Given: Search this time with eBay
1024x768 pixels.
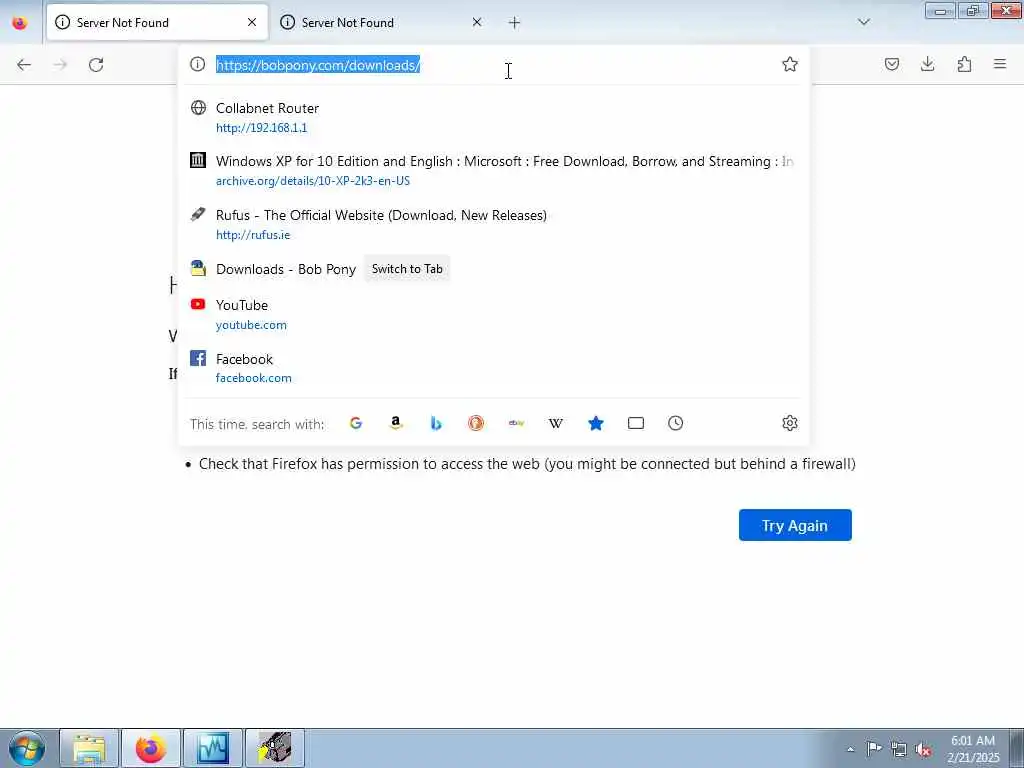Looking at the screenshot, I should [516, 423].
